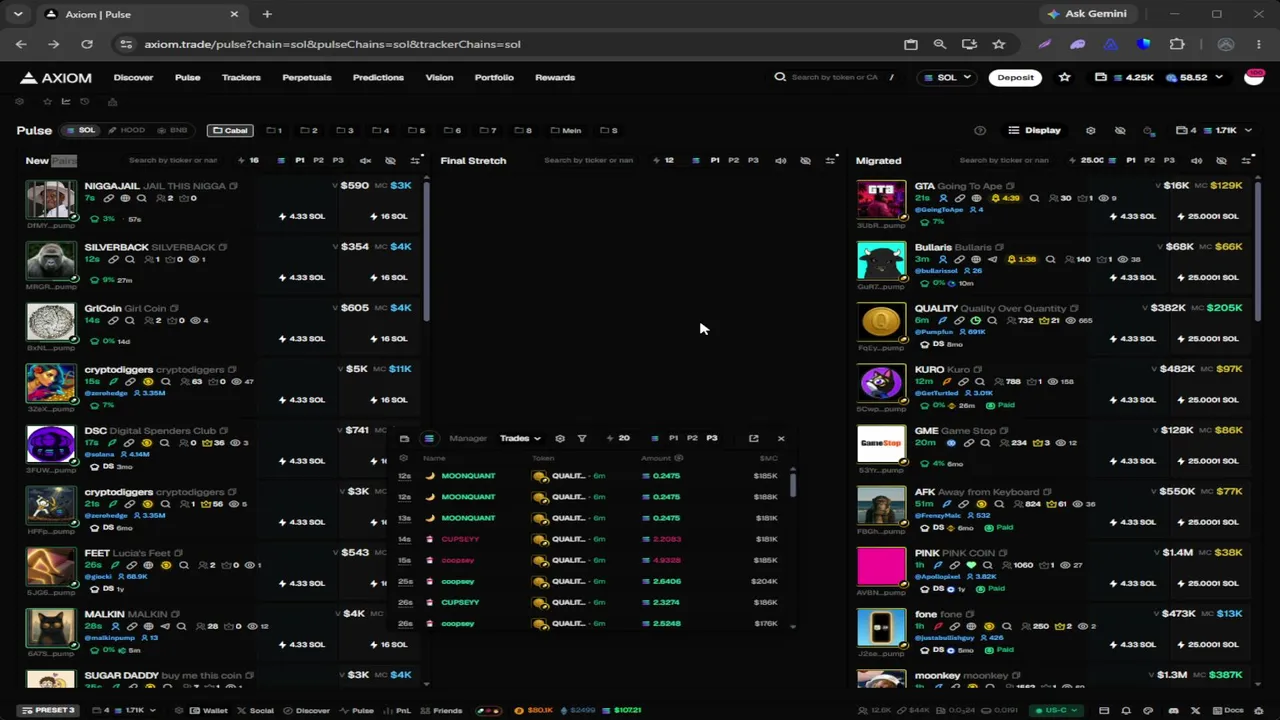Viewport: 1280px width, 720px height.
Task: Open the Perpetuals menu item
Action: pyautogui.click(x=307, y=77)
